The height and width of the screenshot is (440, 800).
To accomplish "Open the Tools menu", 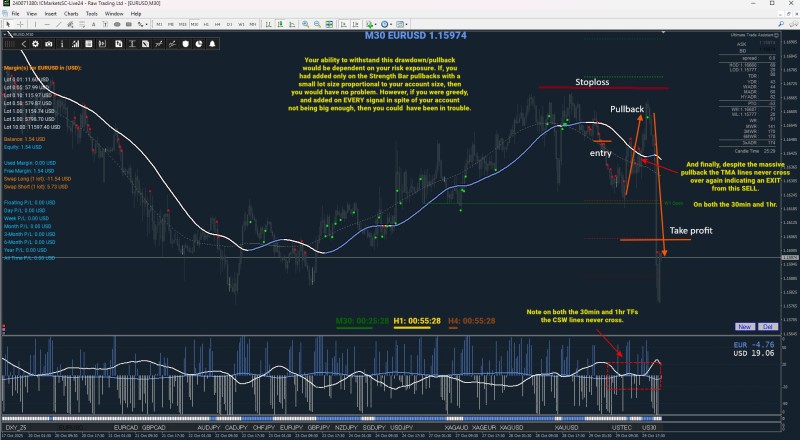I will [x=92, y=14].
